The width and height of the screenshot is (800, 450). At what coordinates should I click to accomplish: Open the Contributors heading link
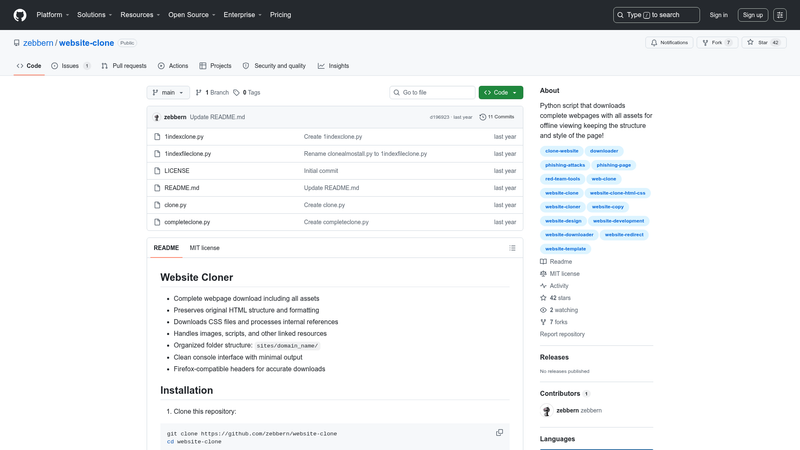click(564, 393)
